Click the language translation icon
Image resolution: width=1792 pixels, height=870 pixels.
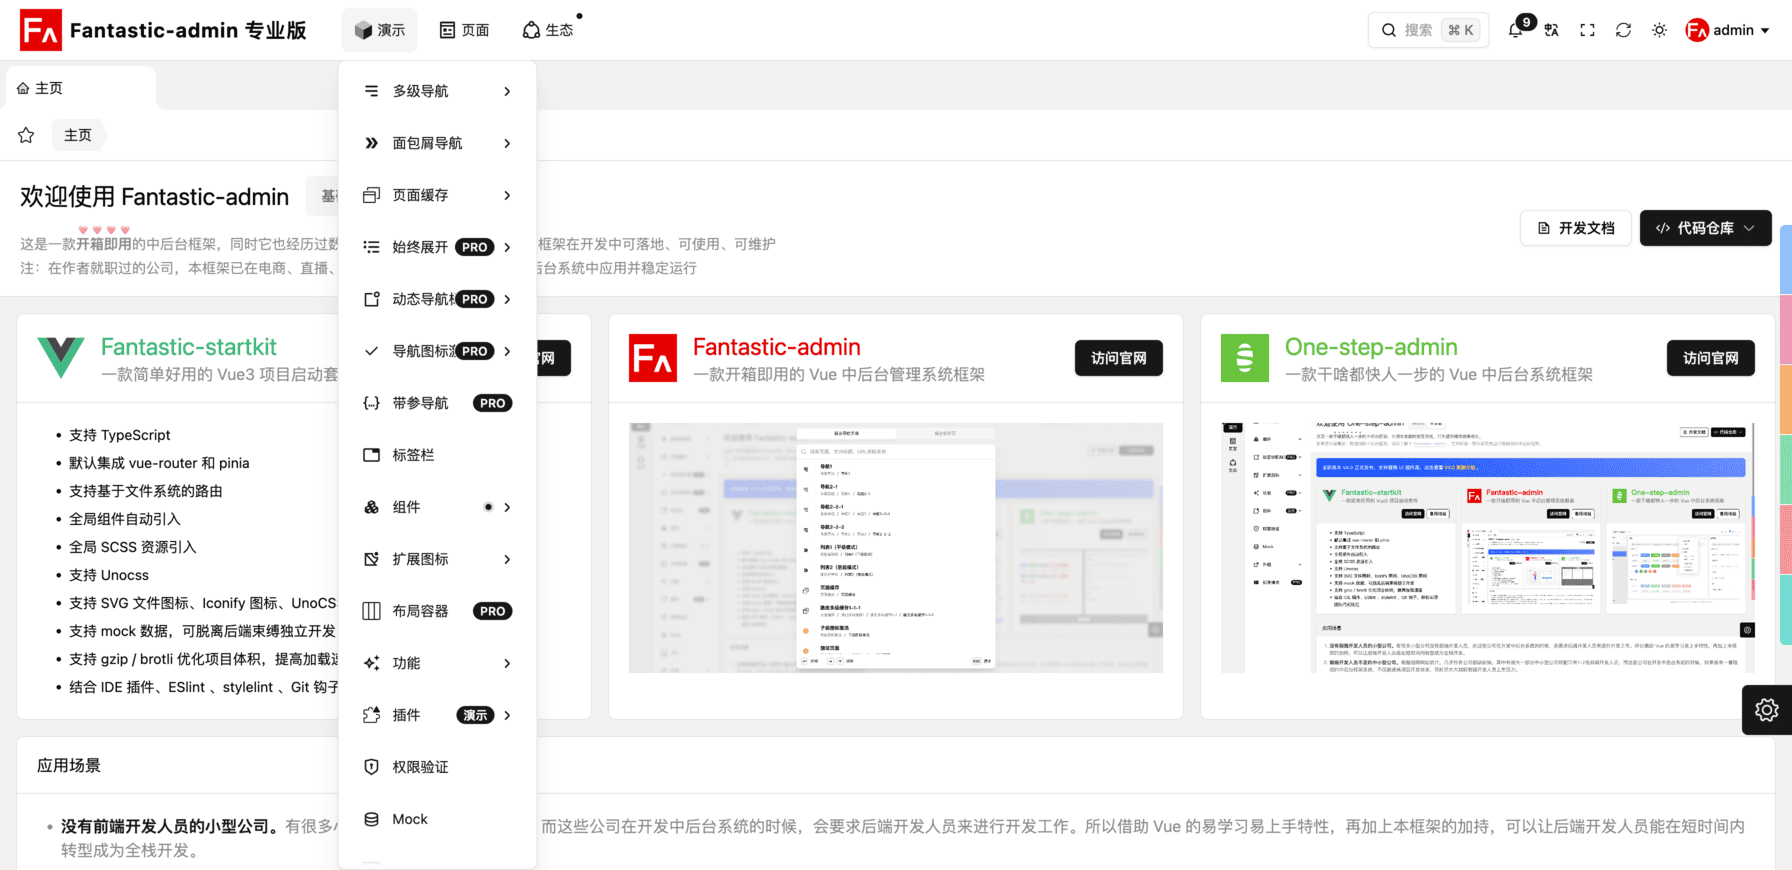(x=1551, y=30)
